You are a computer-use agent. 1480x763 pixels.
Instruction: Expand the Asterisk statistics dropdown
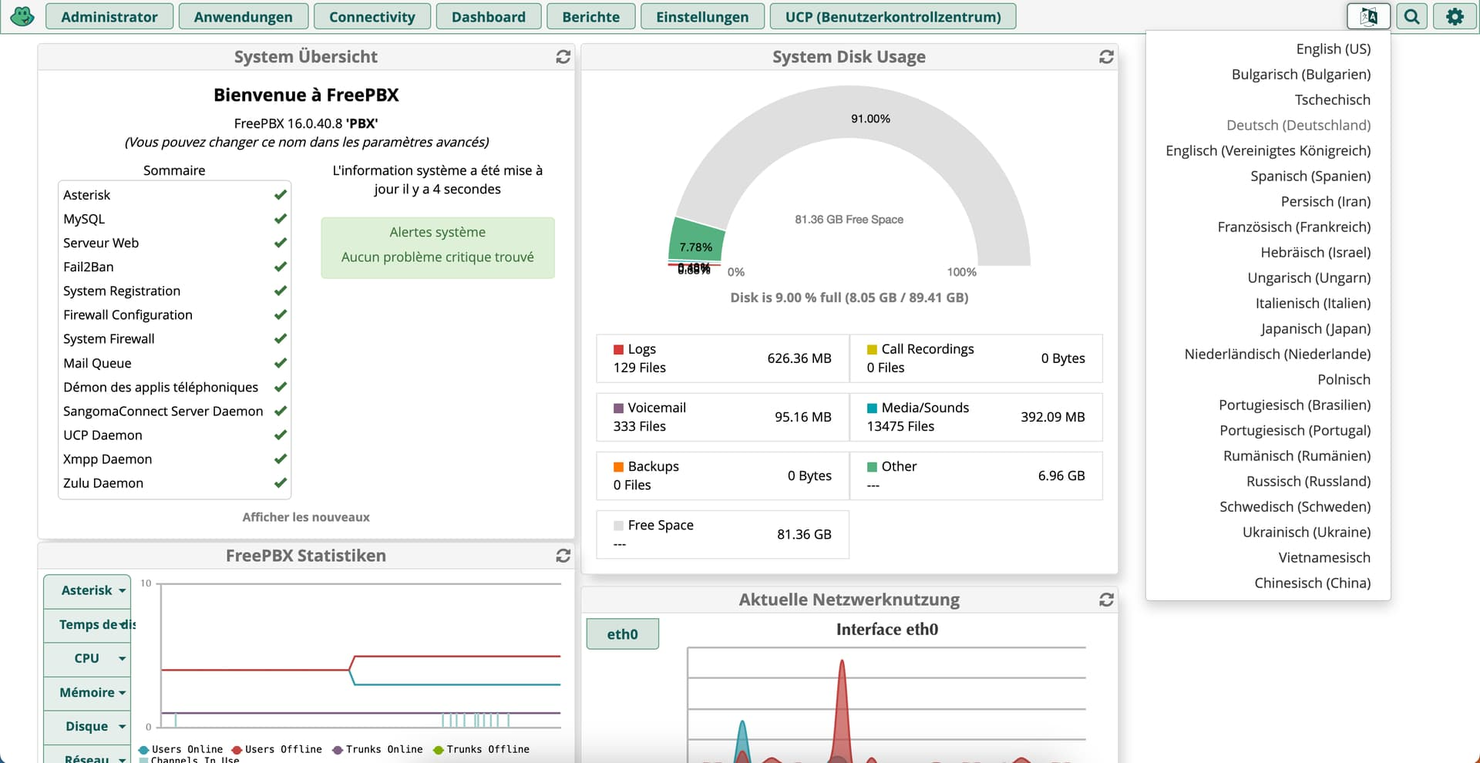87,590
